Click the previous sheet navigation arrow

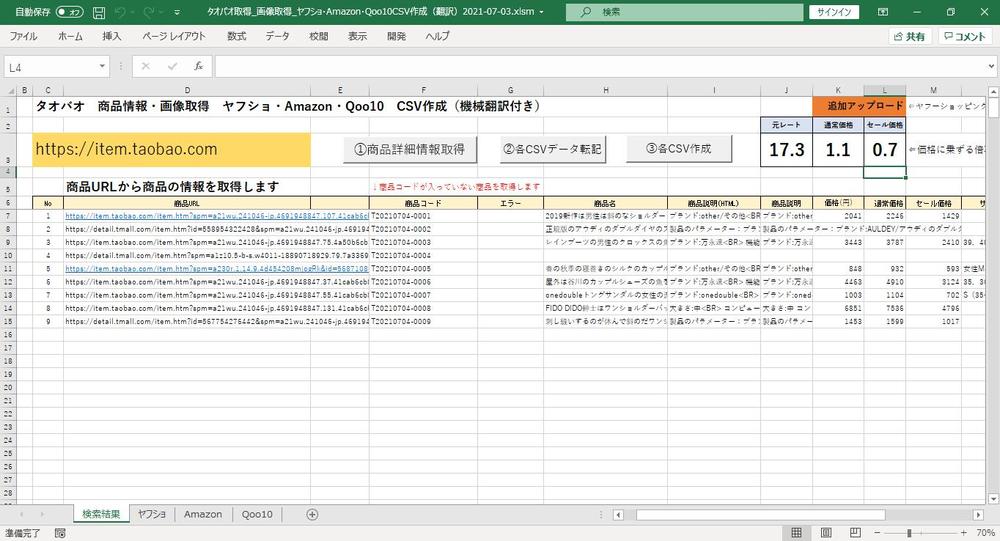22,514
